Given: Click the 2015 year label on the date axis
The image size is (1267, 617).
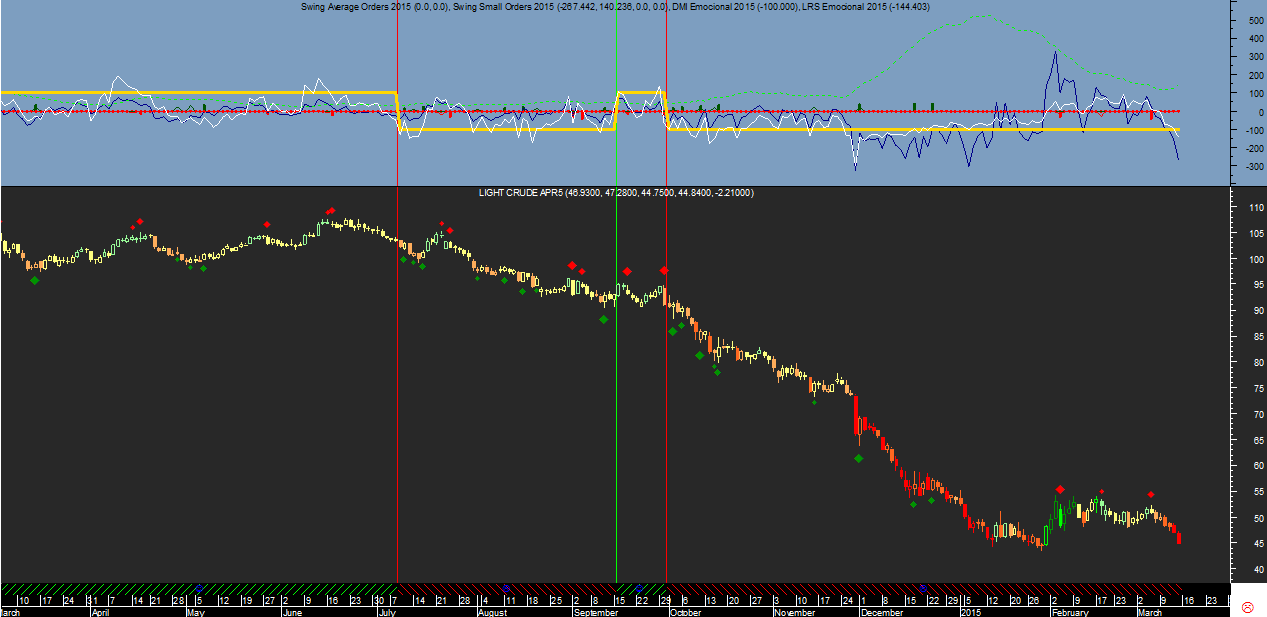Looking at the screenshot, I should tap(972, 611).
